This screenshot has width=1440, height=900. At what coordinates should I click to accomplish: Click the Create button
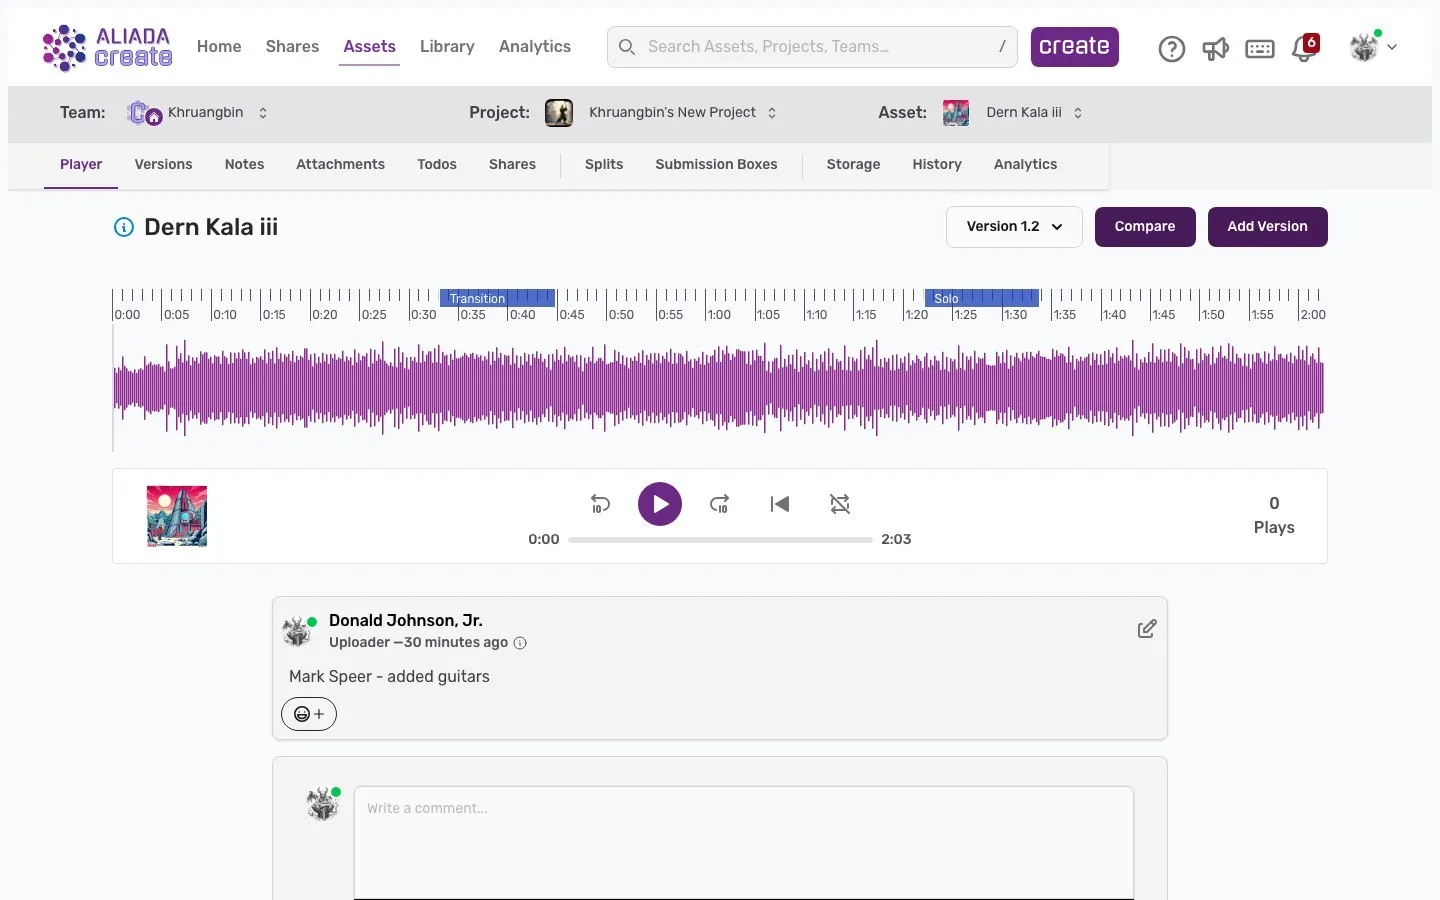pyautogui.click(x=1074, y=46)
